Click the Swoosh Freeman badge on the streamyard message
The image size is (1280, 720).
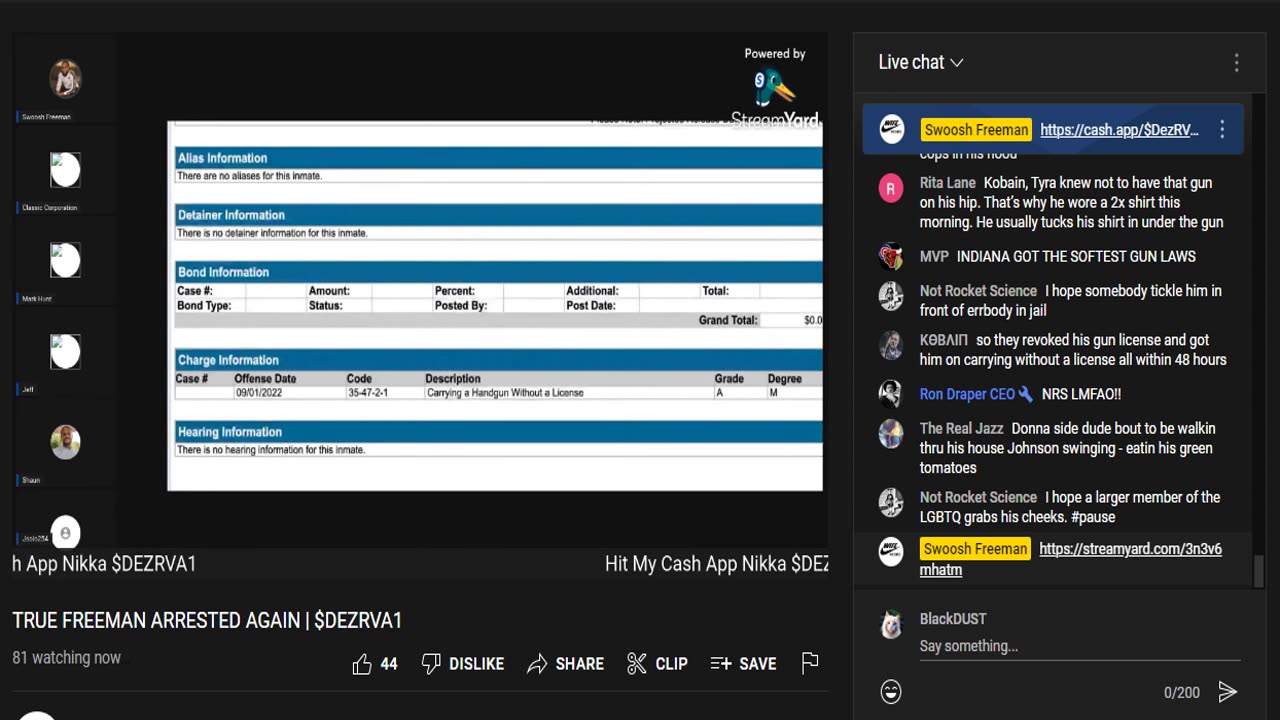tap(975, 549)
